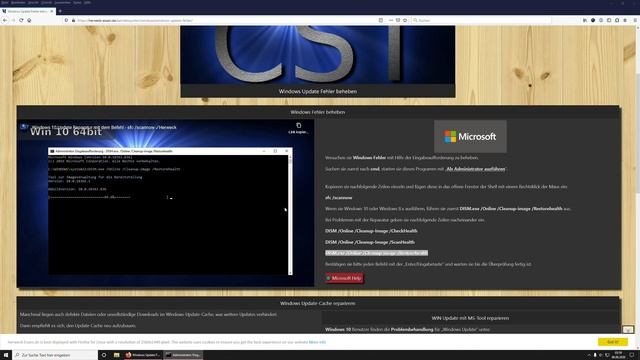Focus the Suchen search box

(x=482, y=20)
